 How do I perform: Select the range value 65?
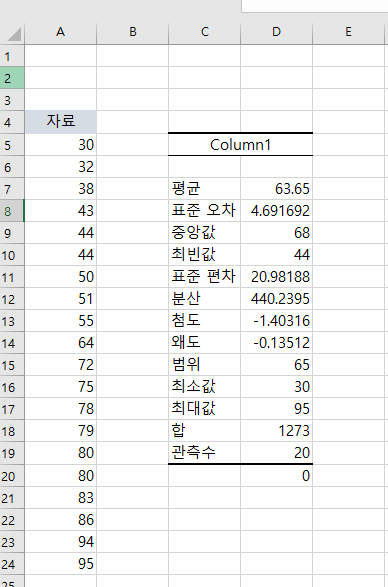[x=276, y=365]
